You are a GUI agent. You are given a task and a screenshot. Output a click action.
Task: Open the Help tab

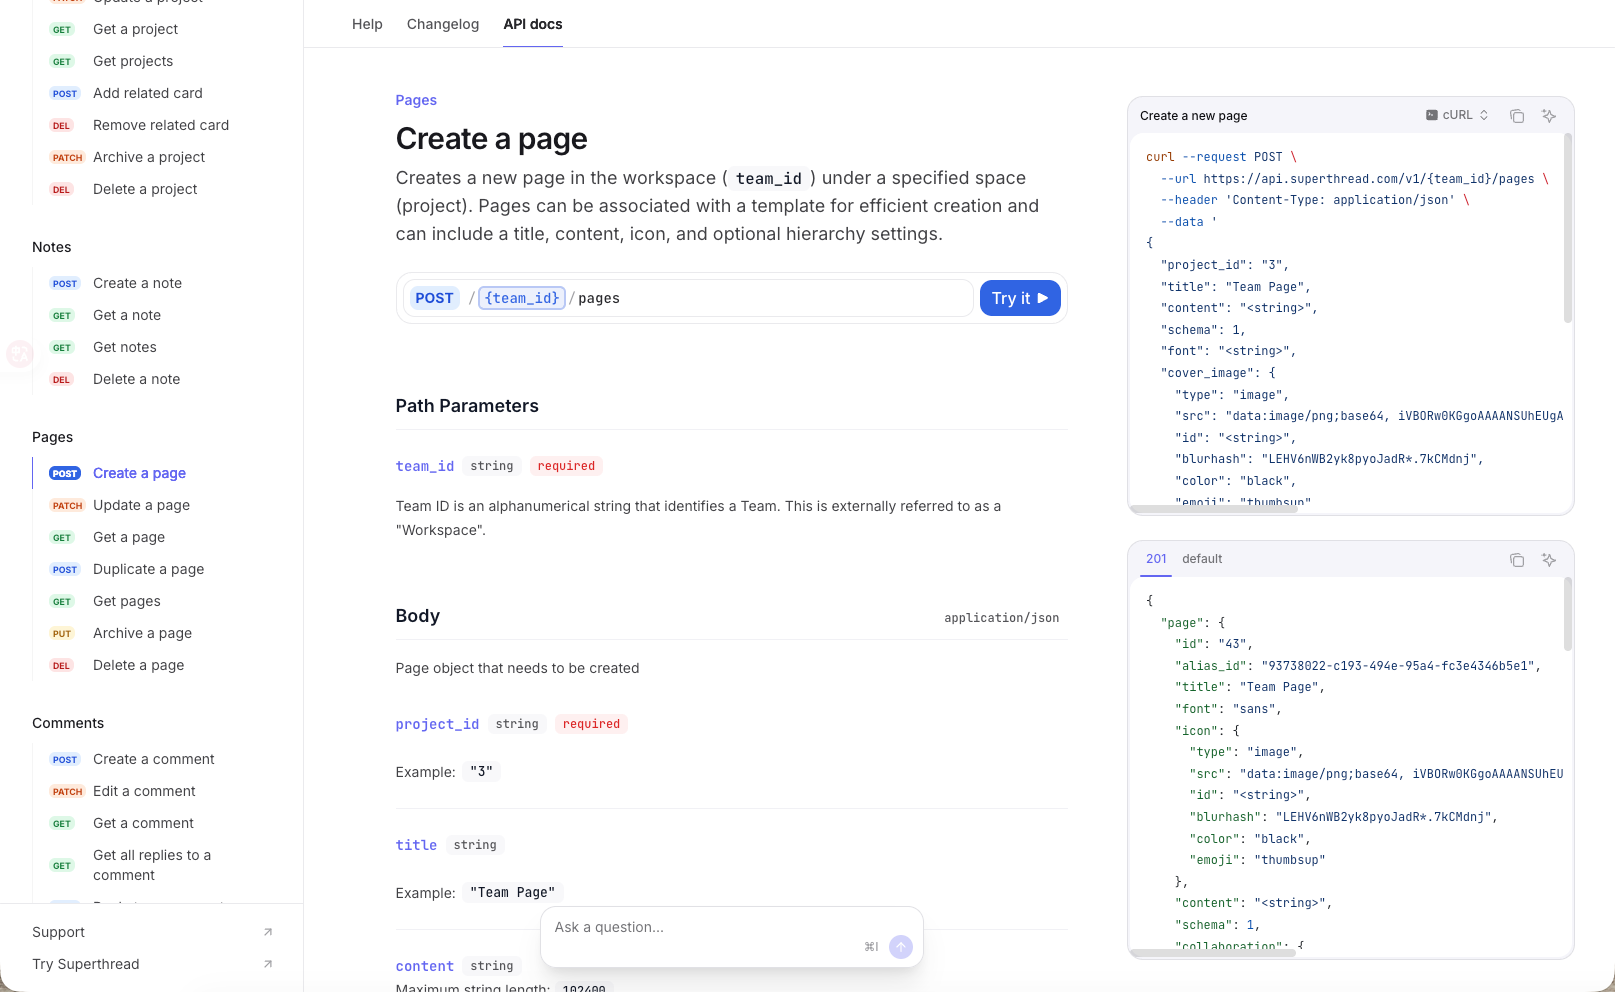point(367,24)
